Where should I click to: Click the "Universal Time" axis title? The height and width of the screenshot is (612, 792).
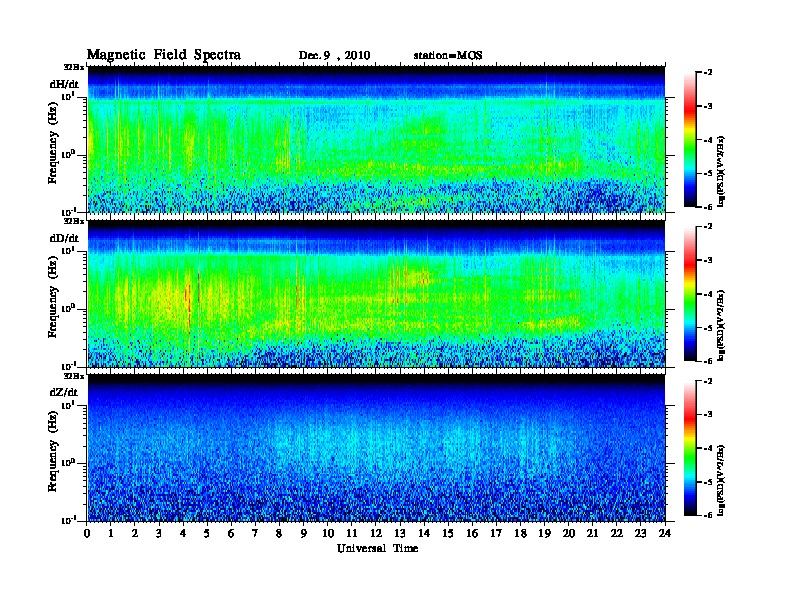[x=377, y=548]
